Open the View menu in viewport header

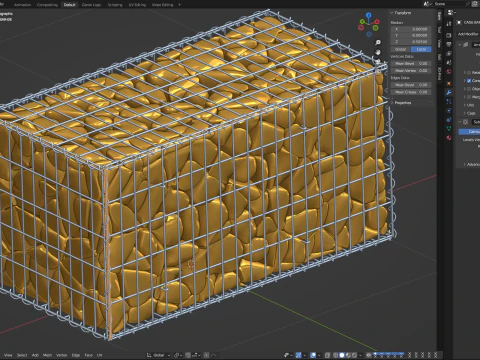[8, 355]
